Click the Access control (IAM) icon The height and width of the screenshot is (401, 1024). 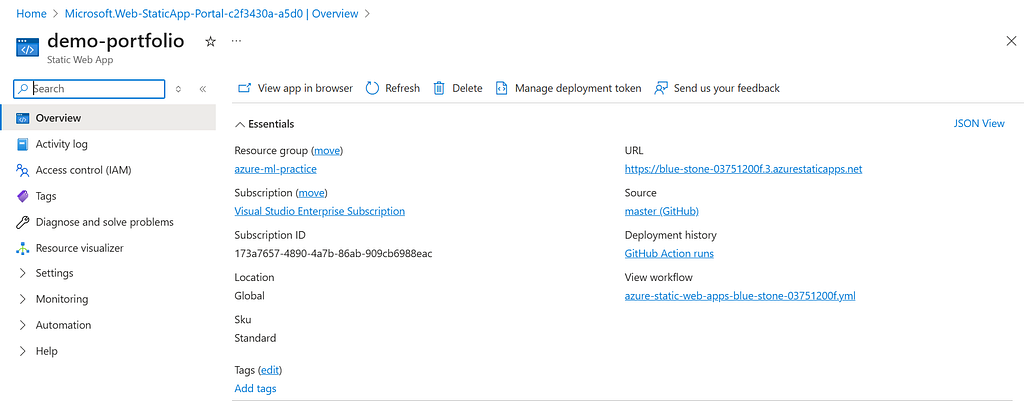pos(23,170)
